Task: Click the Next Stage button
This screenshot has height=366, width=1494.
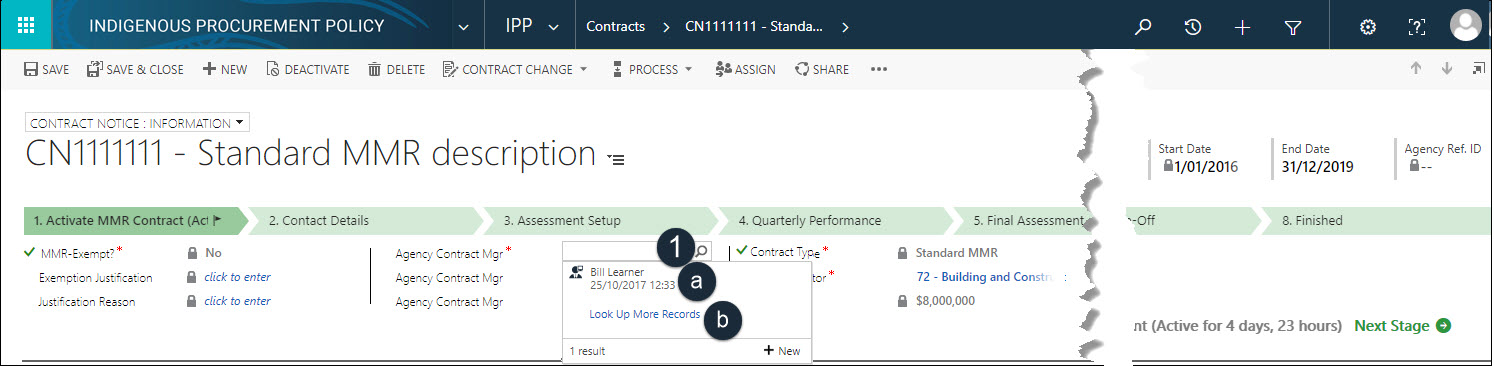Action: [1402, 326]
